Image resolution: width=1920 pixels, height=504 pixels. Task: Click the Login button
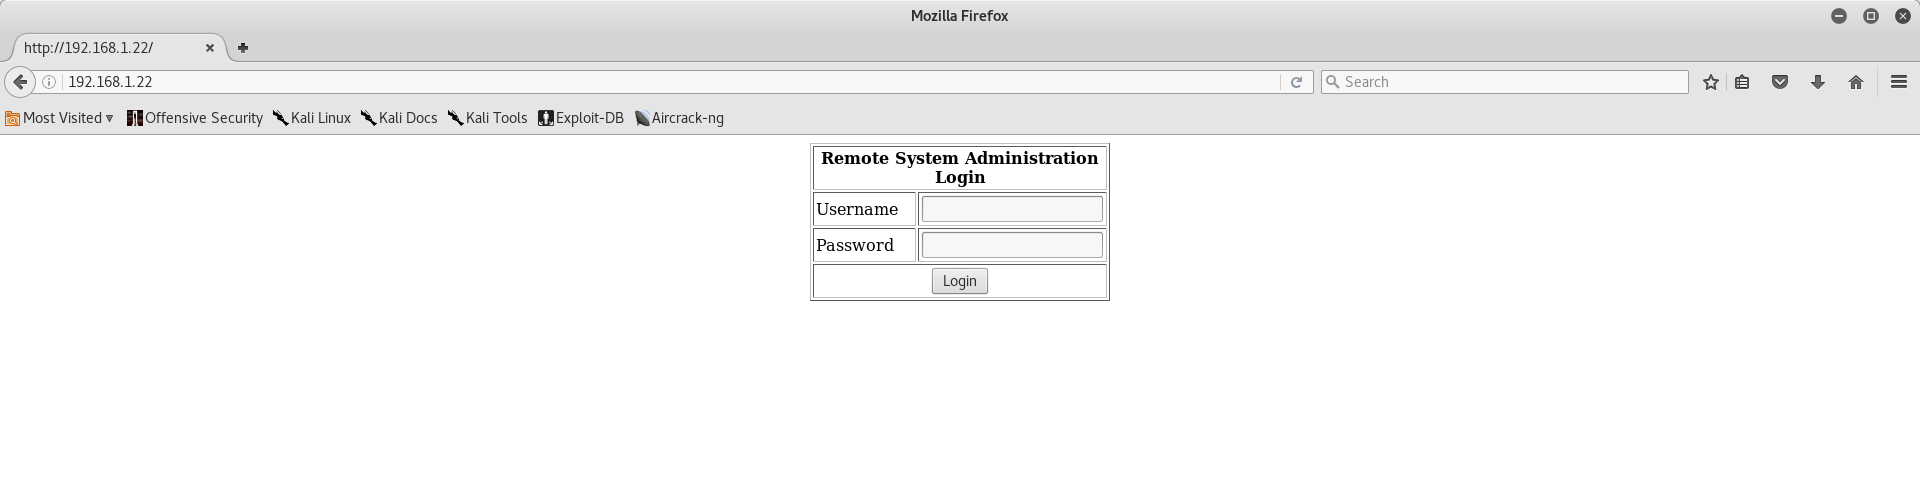pos(960,281)
